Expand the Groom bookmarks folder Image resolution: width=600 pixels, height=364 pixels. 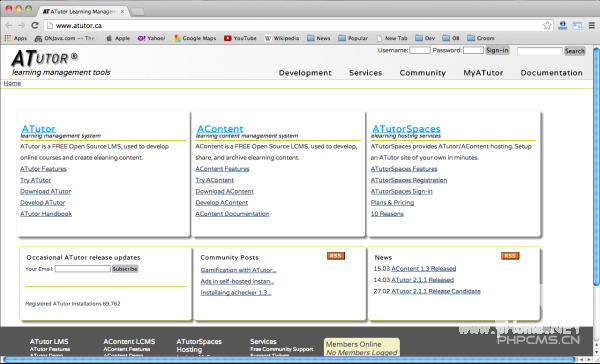click(481, 38)
